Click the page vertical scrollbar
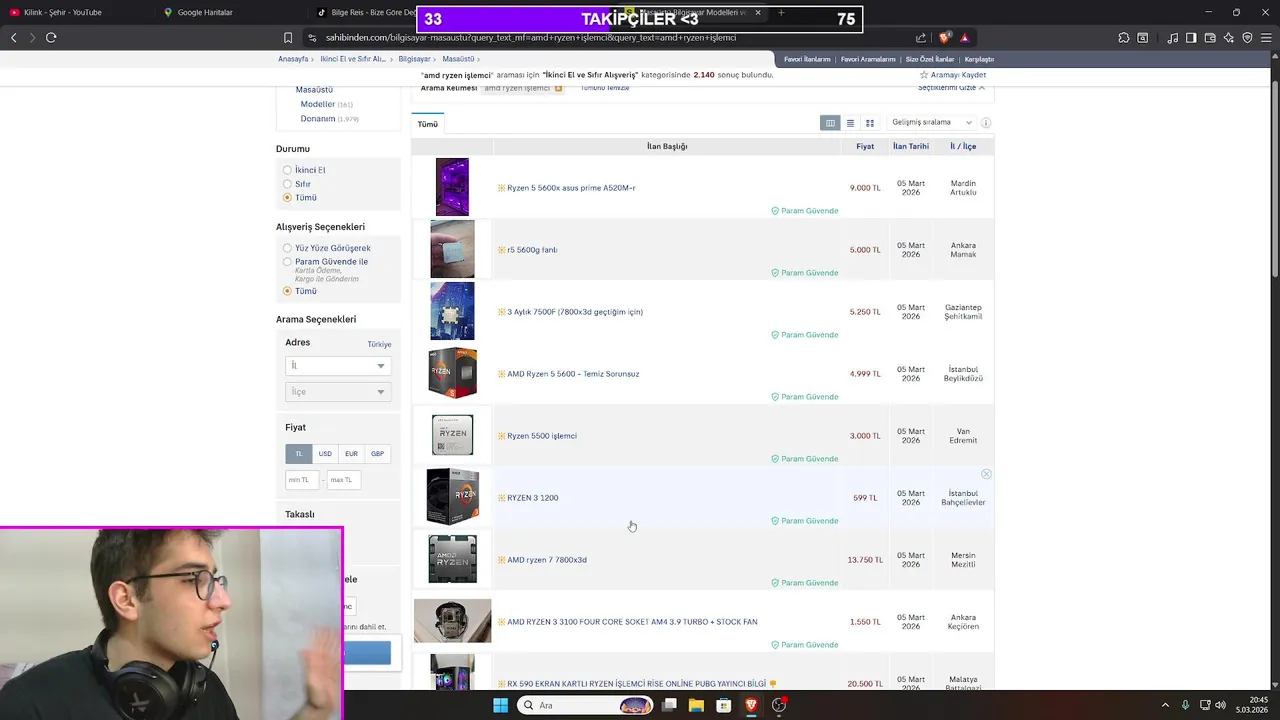The image size is (1280, 720). pos(1274,180)
